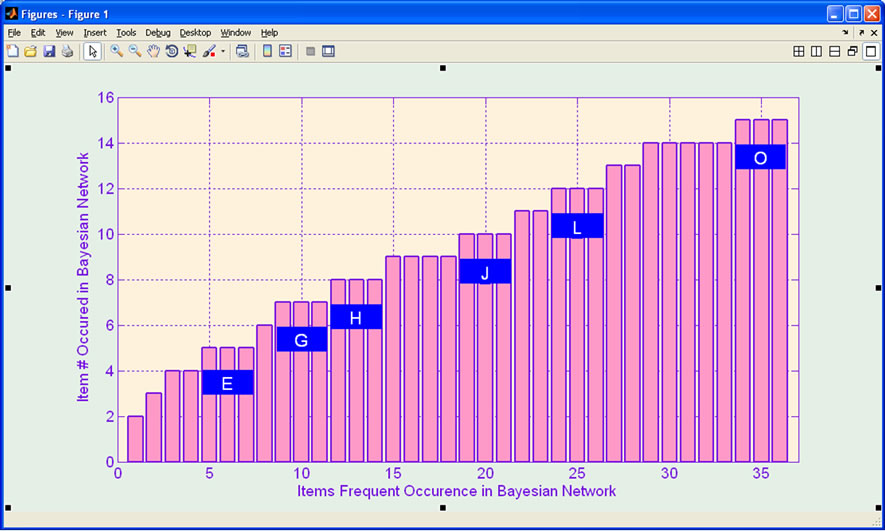Viewport: 885px width, 531px height.
Task: Tile figures in a grid layout
Action: click(799, 51)
